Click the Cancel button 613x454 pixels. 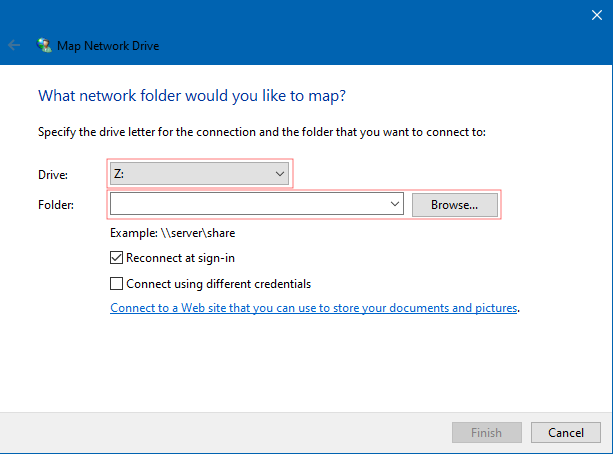565,433
